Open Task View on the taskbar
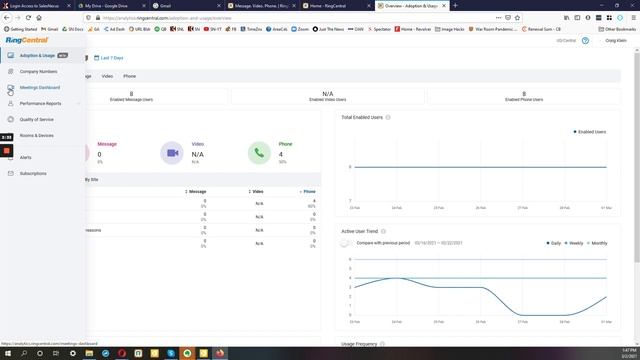This screenshot has height=360, width=640. [x=56, y=353]
